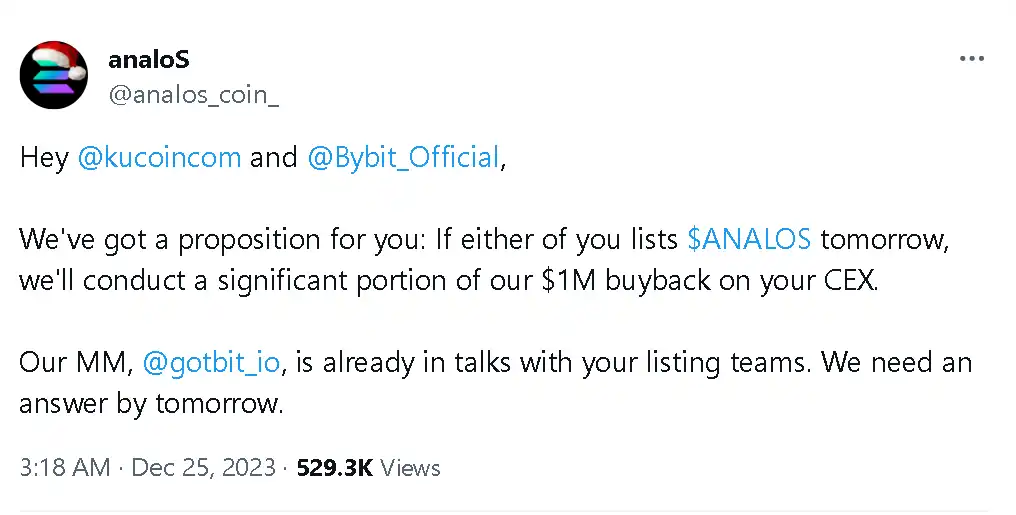The image size is (1016, 515).
Task: Open the @gotbit_io mention link
Action: [211, 362]
